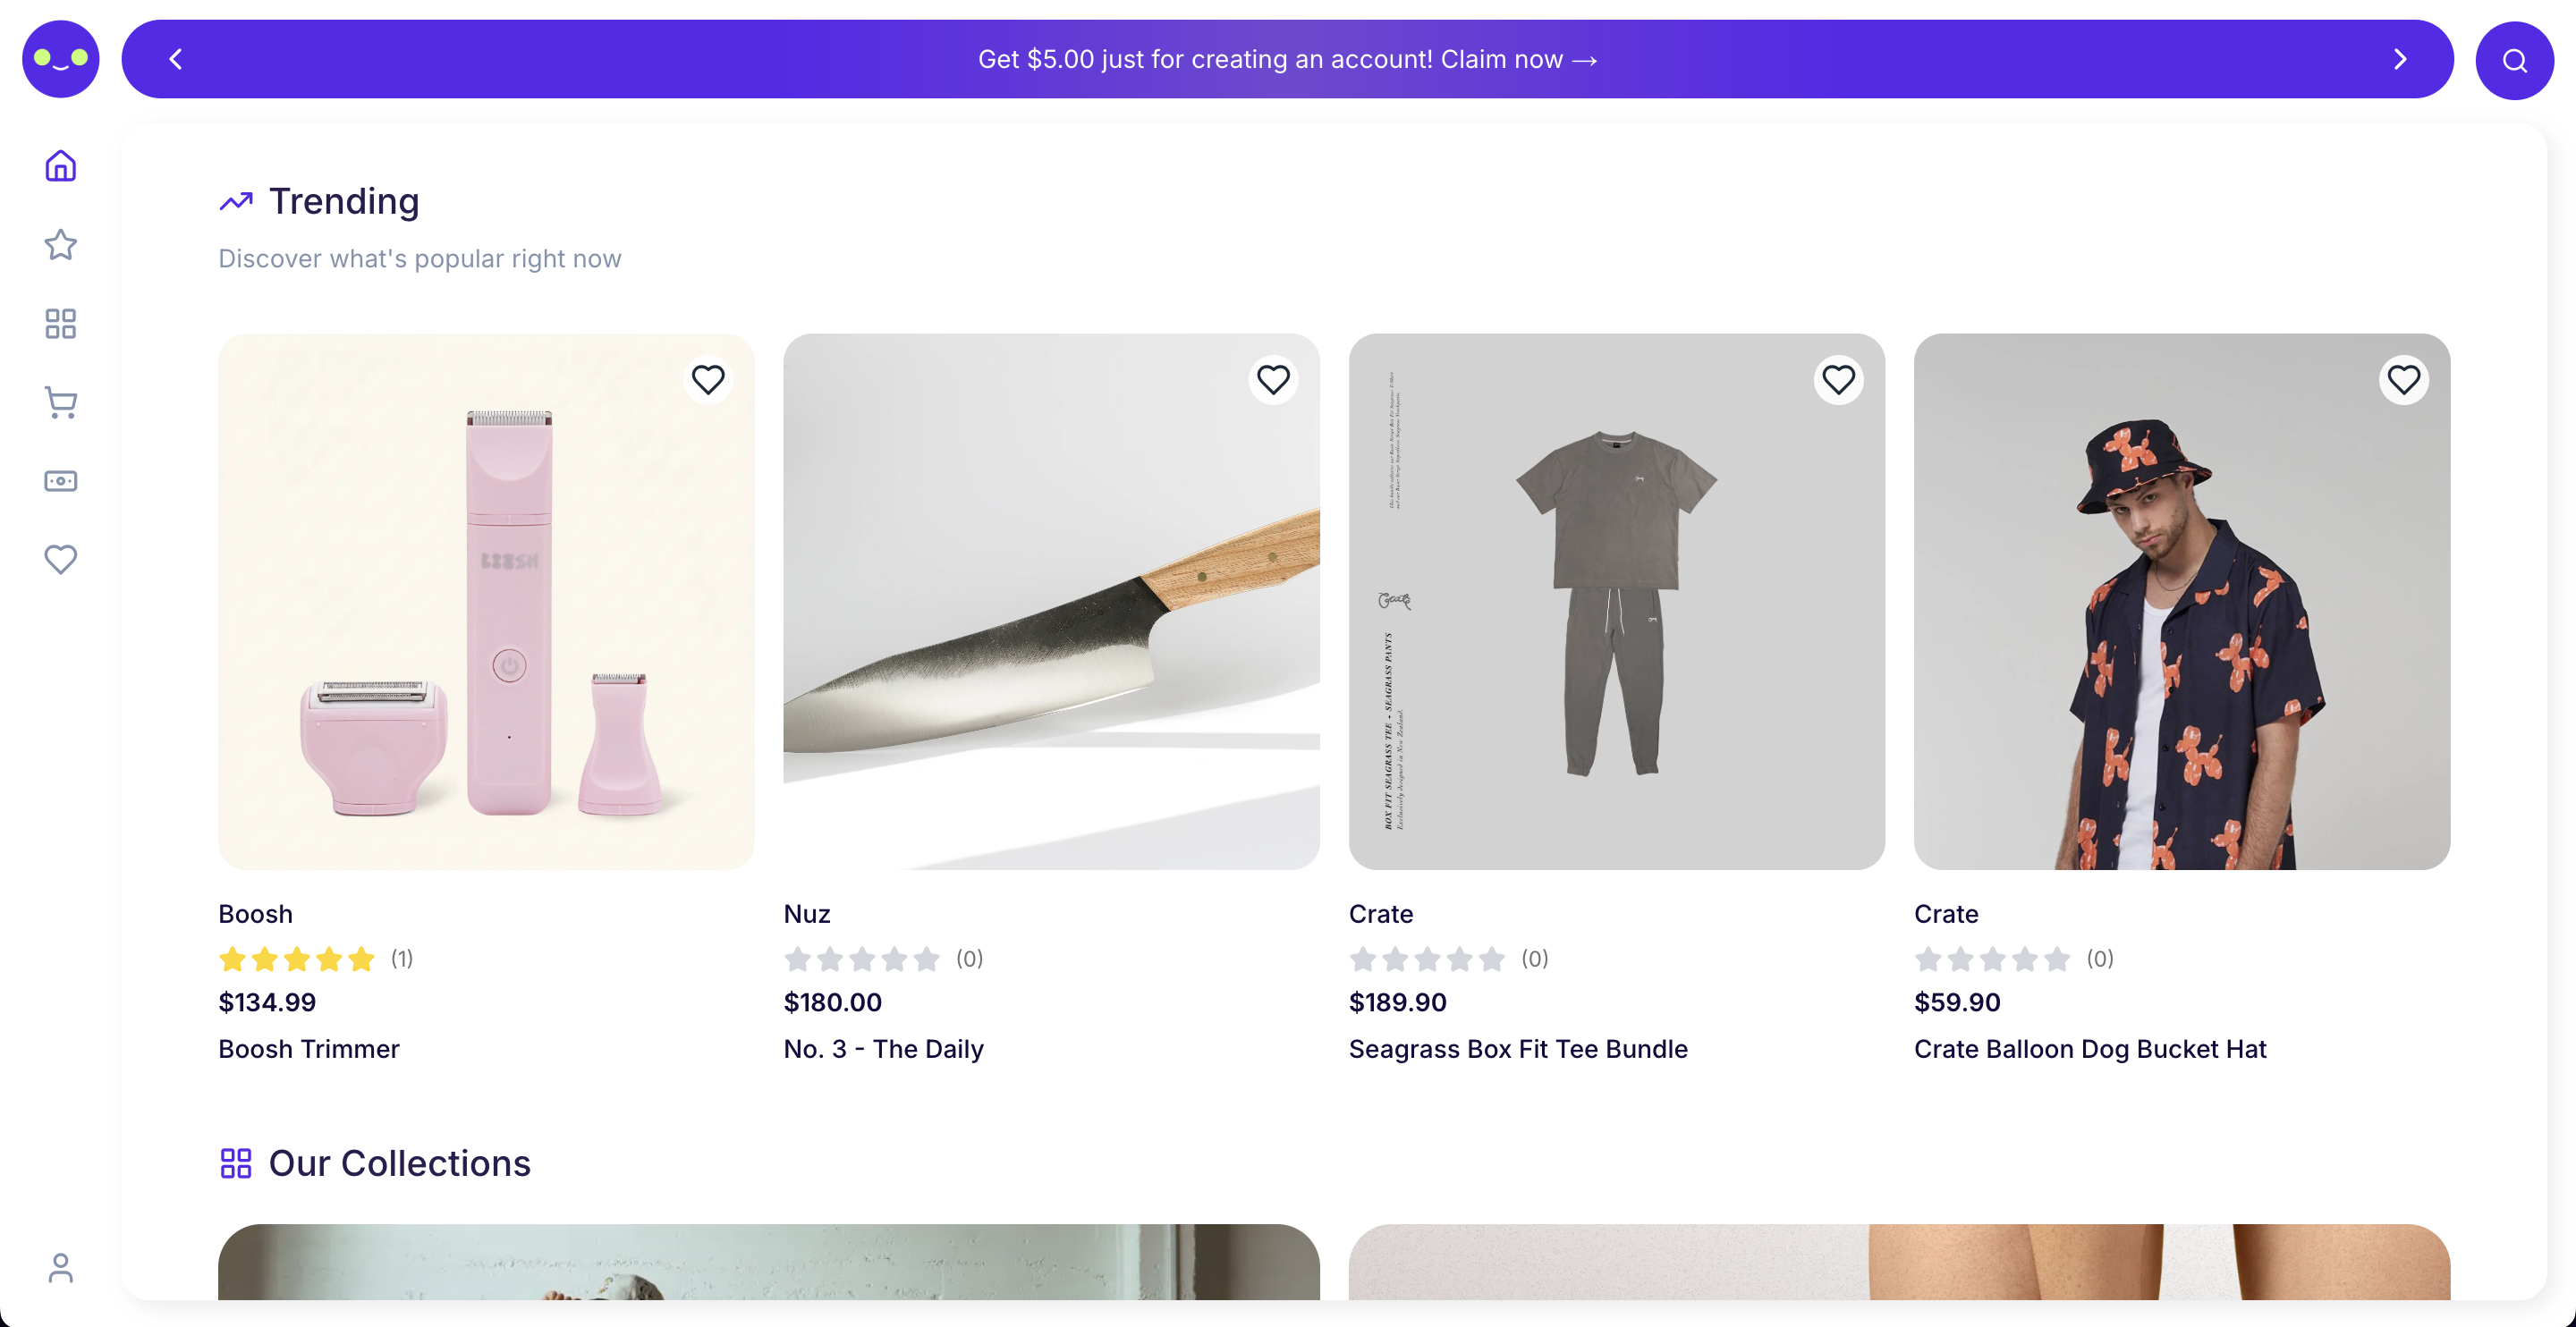Viewport: 2576px width, 1327px height.
Task: Toggle the heart on No. 3 - The Daily
Action: pos(1273,380)
